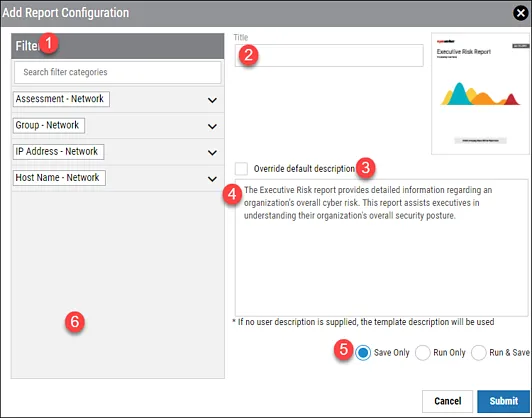Click the red number 6 callout marker
The width and height of the screenshot is (532, 418).
coord(75,322)
